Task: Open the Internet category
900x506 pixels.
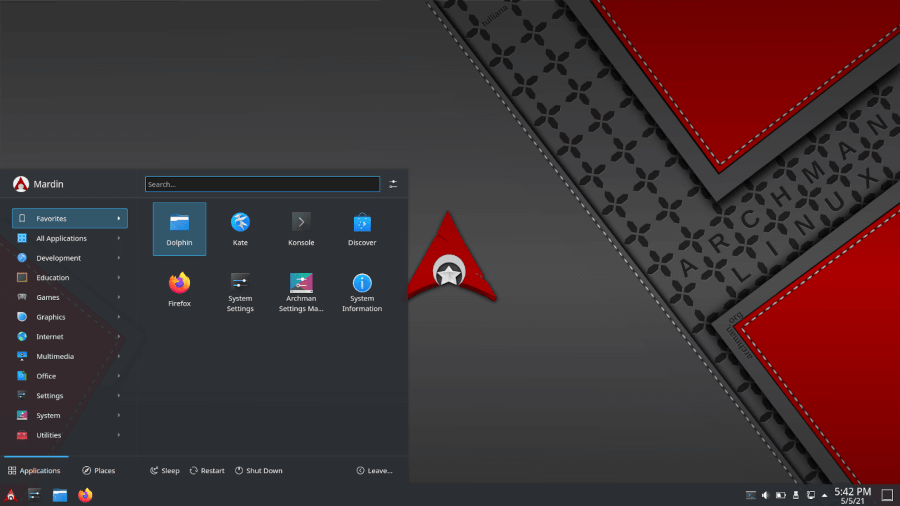Action: (69, 337)
